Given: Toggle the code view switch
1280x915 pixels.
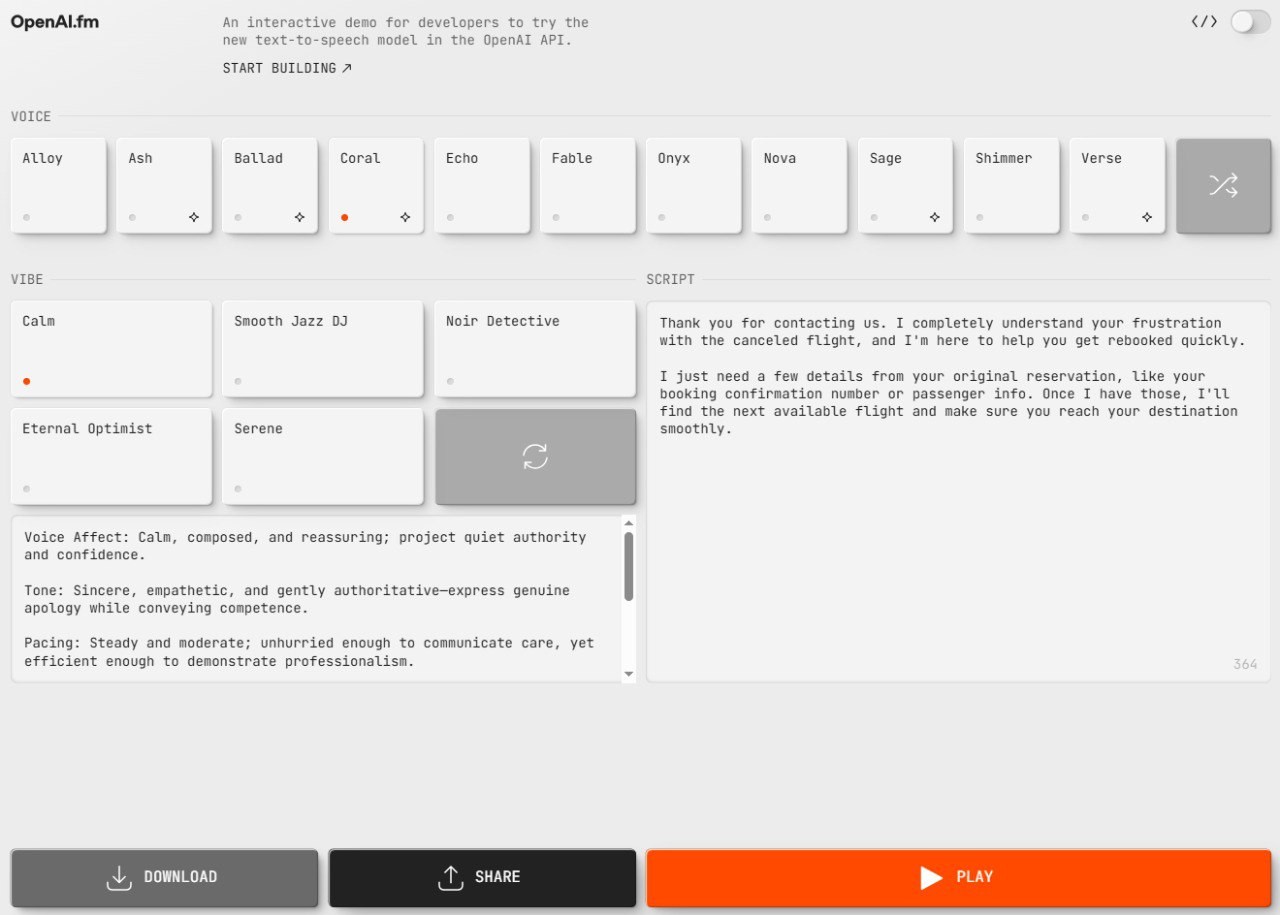Looking at the screenshot, I should [x=1250, y=21].
